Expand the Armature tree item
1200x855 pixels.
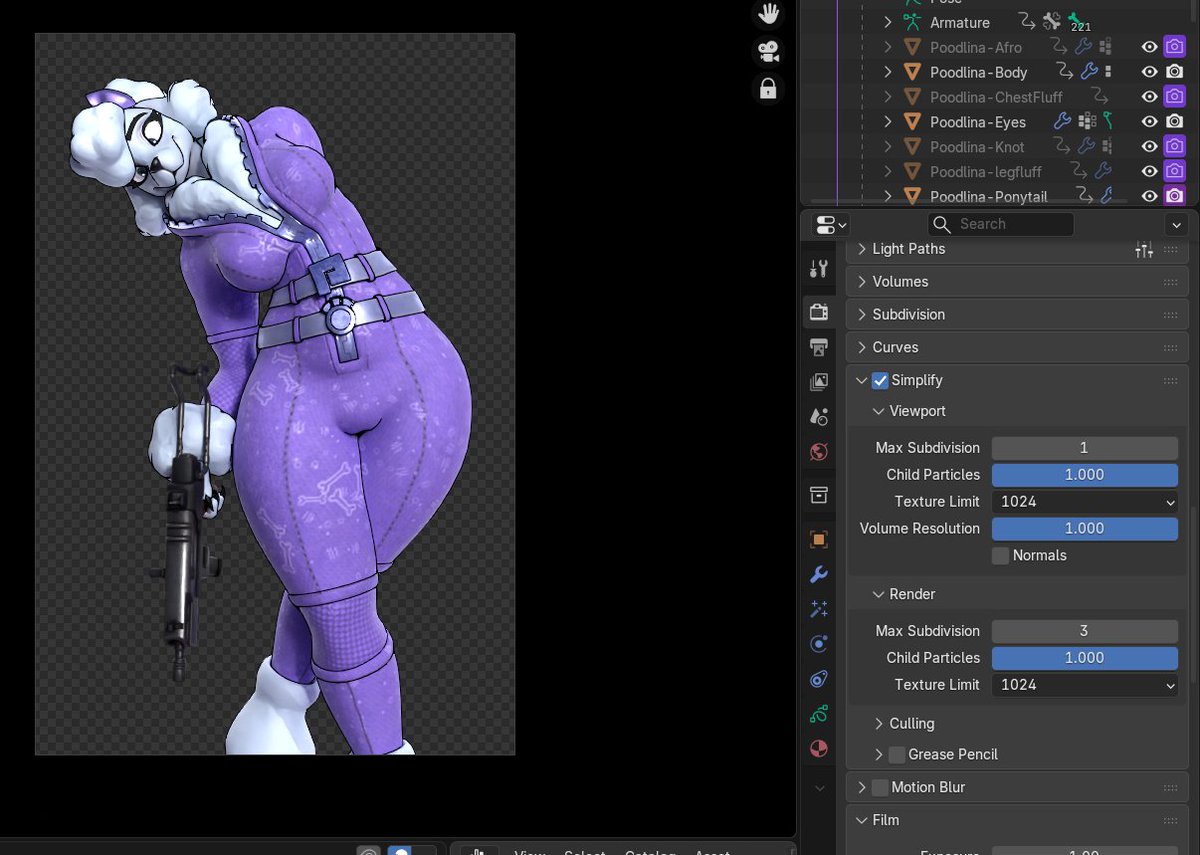pyautogui.click(x=887, y=22)
